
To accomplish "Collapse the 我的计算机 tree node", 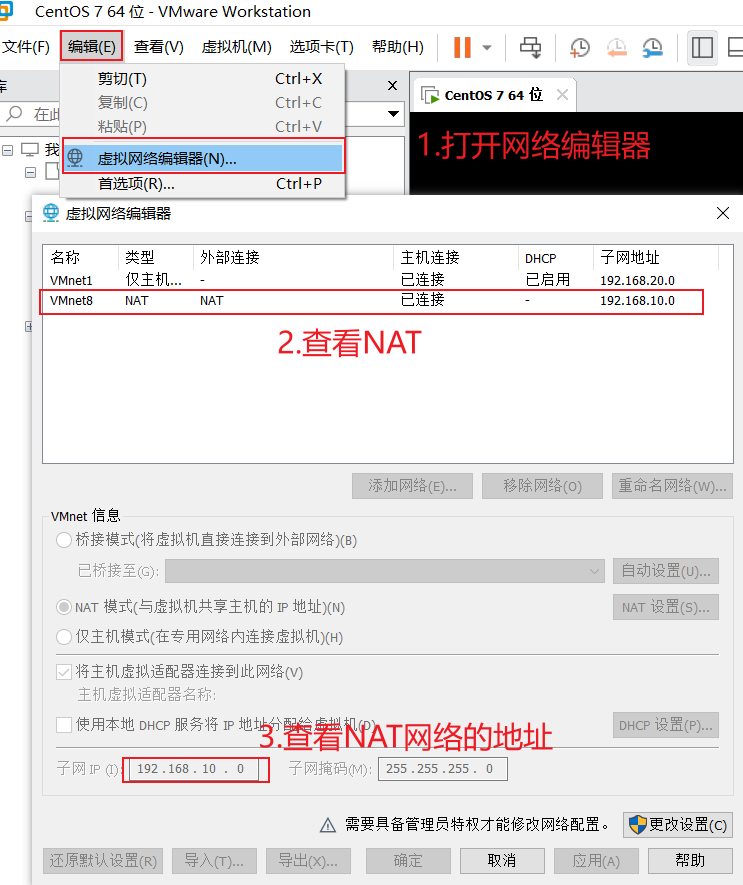I will pyautogui.click(x=7, y=150).
